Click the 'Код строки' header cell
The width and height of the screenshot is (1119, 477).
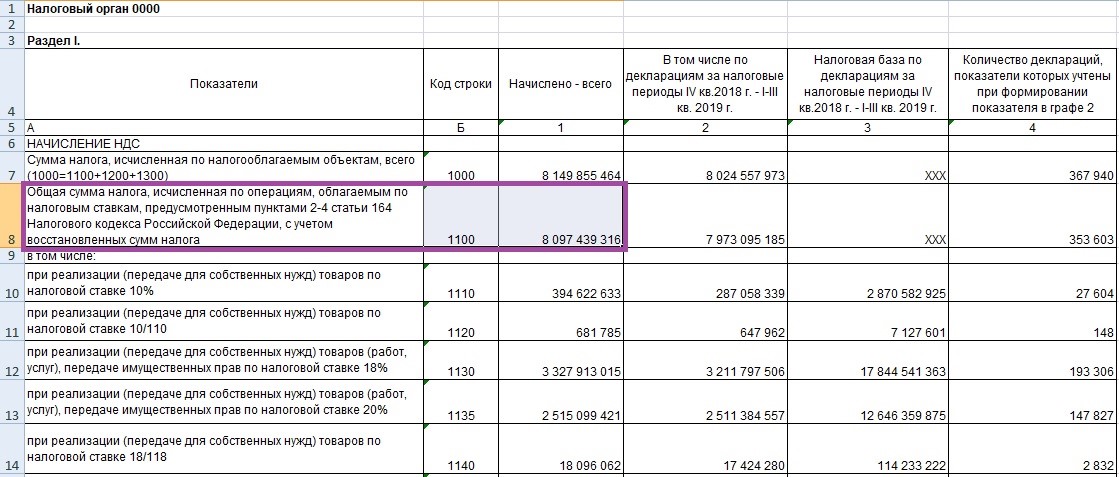tap(460, 84)
